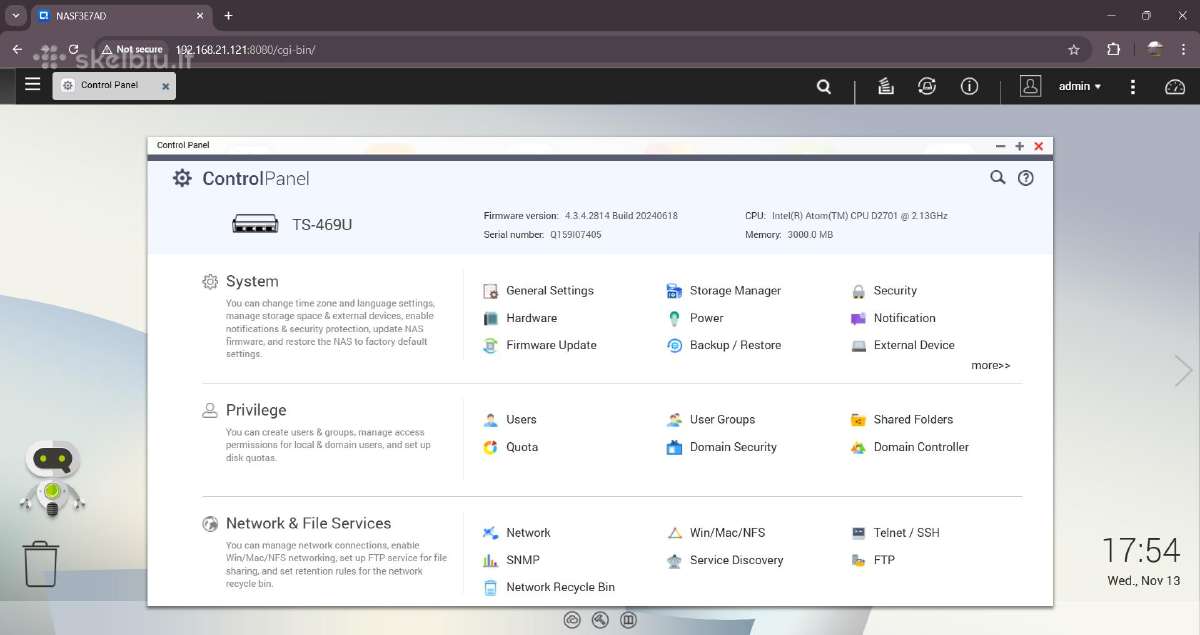The width and height of the screenshot is (1200, 635).
Task: Open Domain Controller
Action: [x=910, y=447]
